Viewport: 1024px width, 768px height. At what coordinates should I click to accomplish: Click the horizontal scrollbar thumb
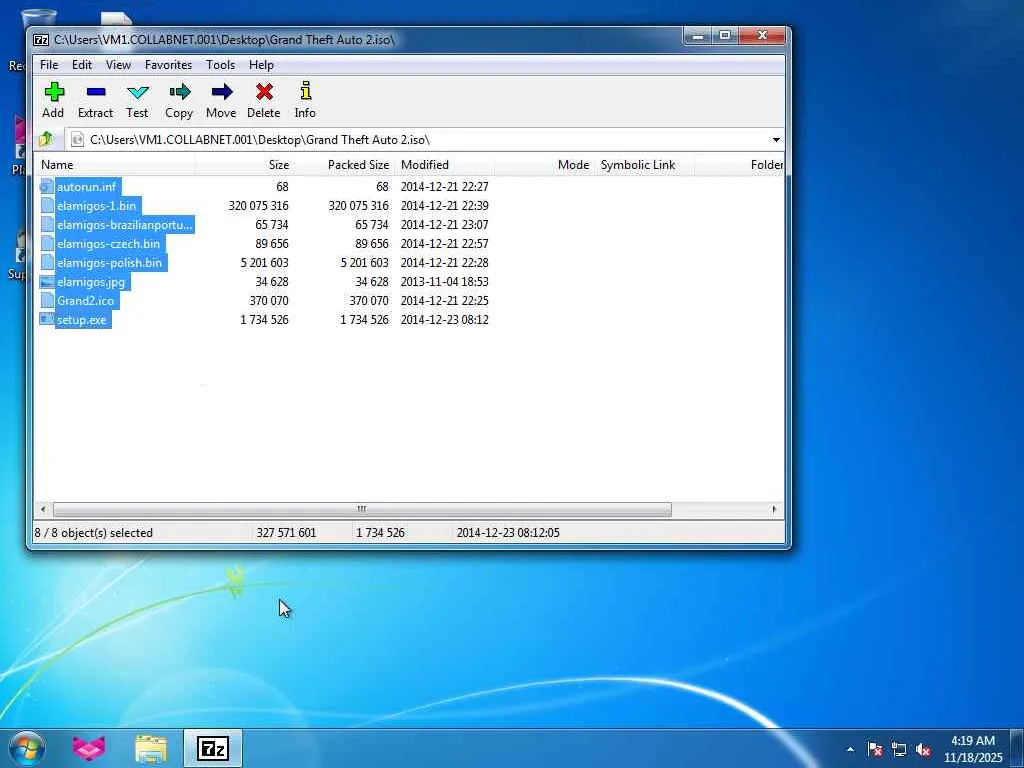(x=362, y=509)
